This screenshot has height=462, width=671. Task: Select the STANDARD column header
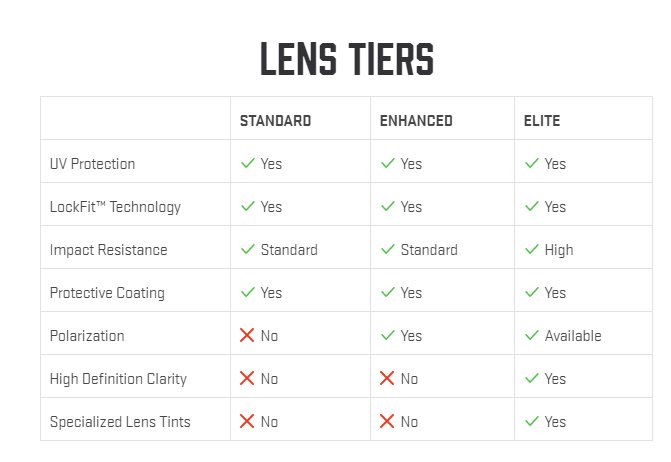point(275,121)
